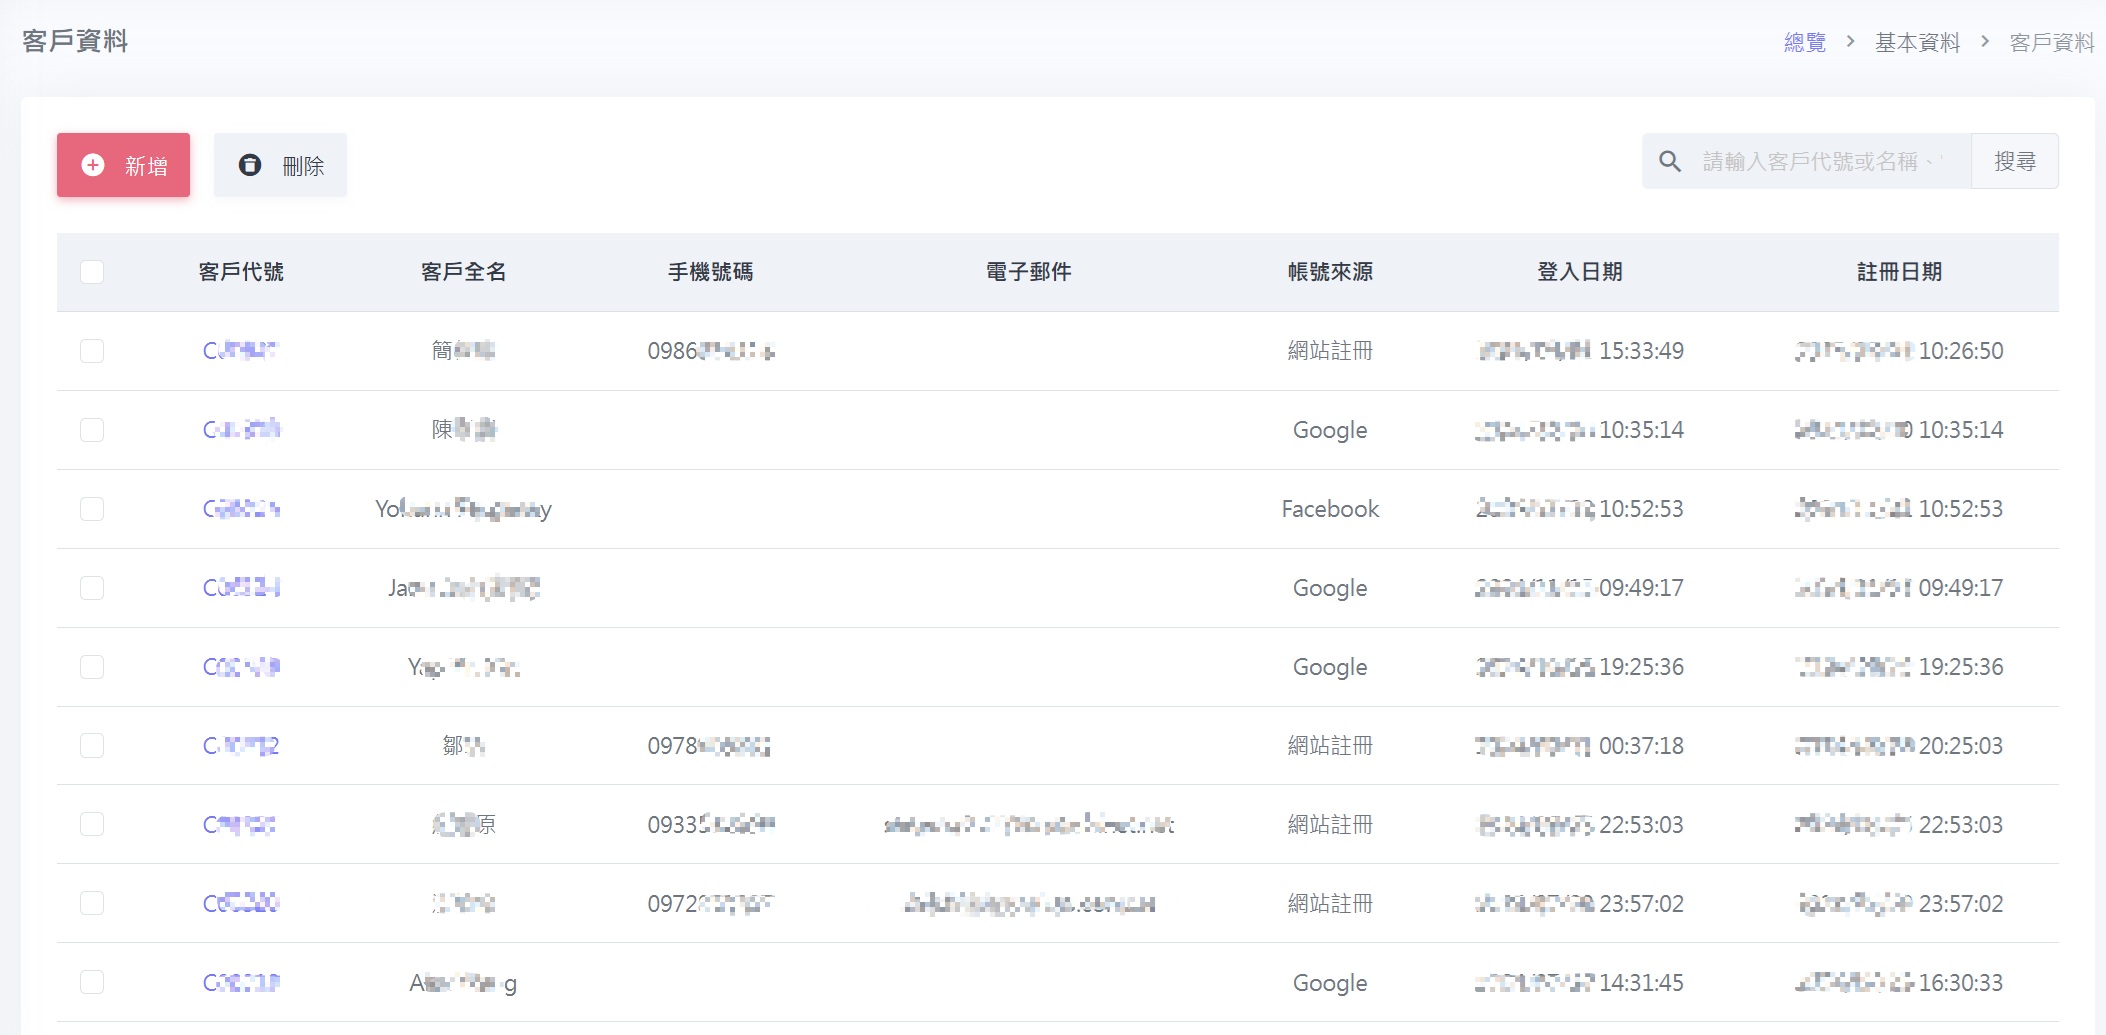Open customer code for row with phone 0972
The height and width of the screenshot is (1035, 2106).
240,904
